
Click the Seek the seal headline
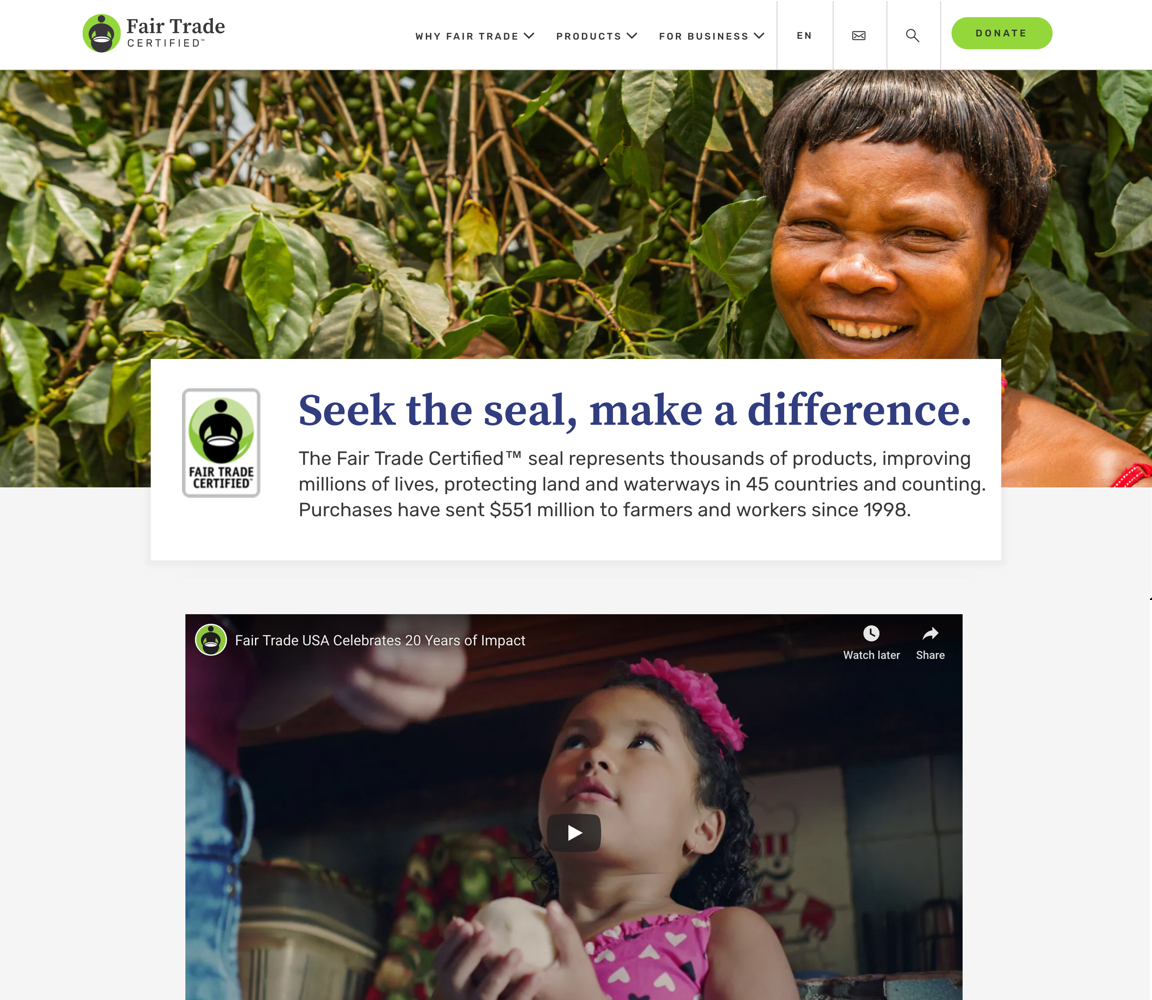click(635, 410)
